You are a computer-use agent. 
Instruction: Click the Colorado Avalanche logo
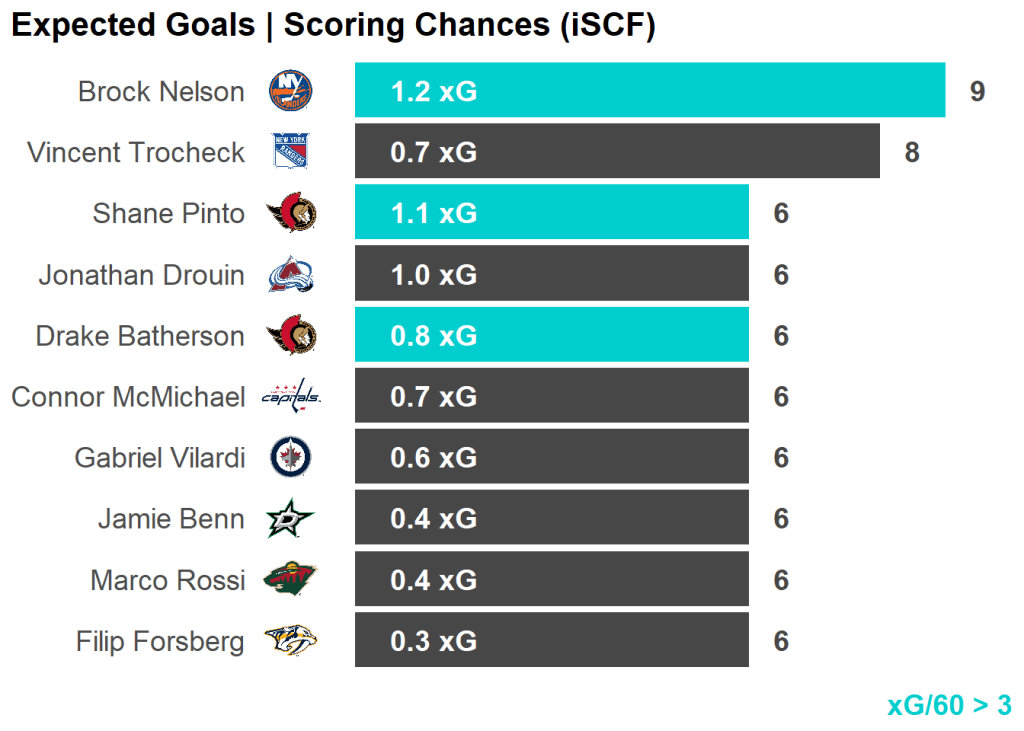coord(291,274)
